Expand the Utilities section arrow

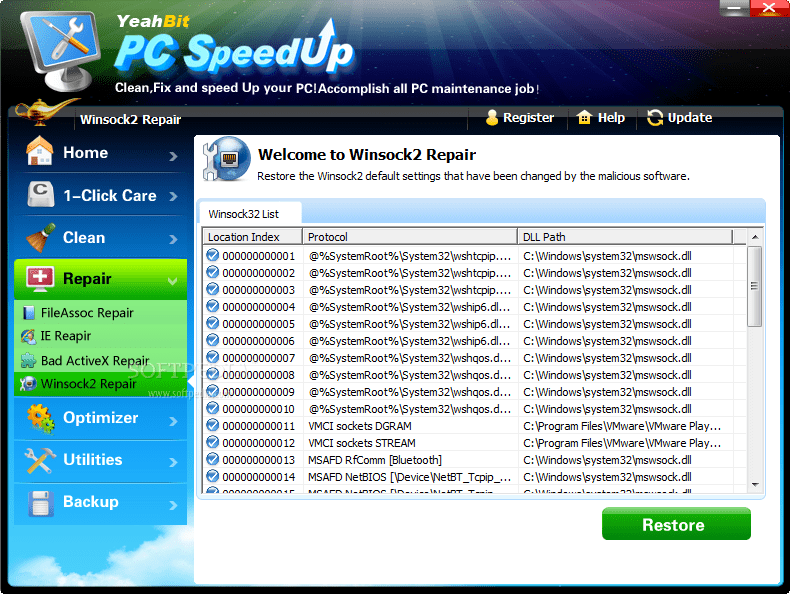[173, 462]
